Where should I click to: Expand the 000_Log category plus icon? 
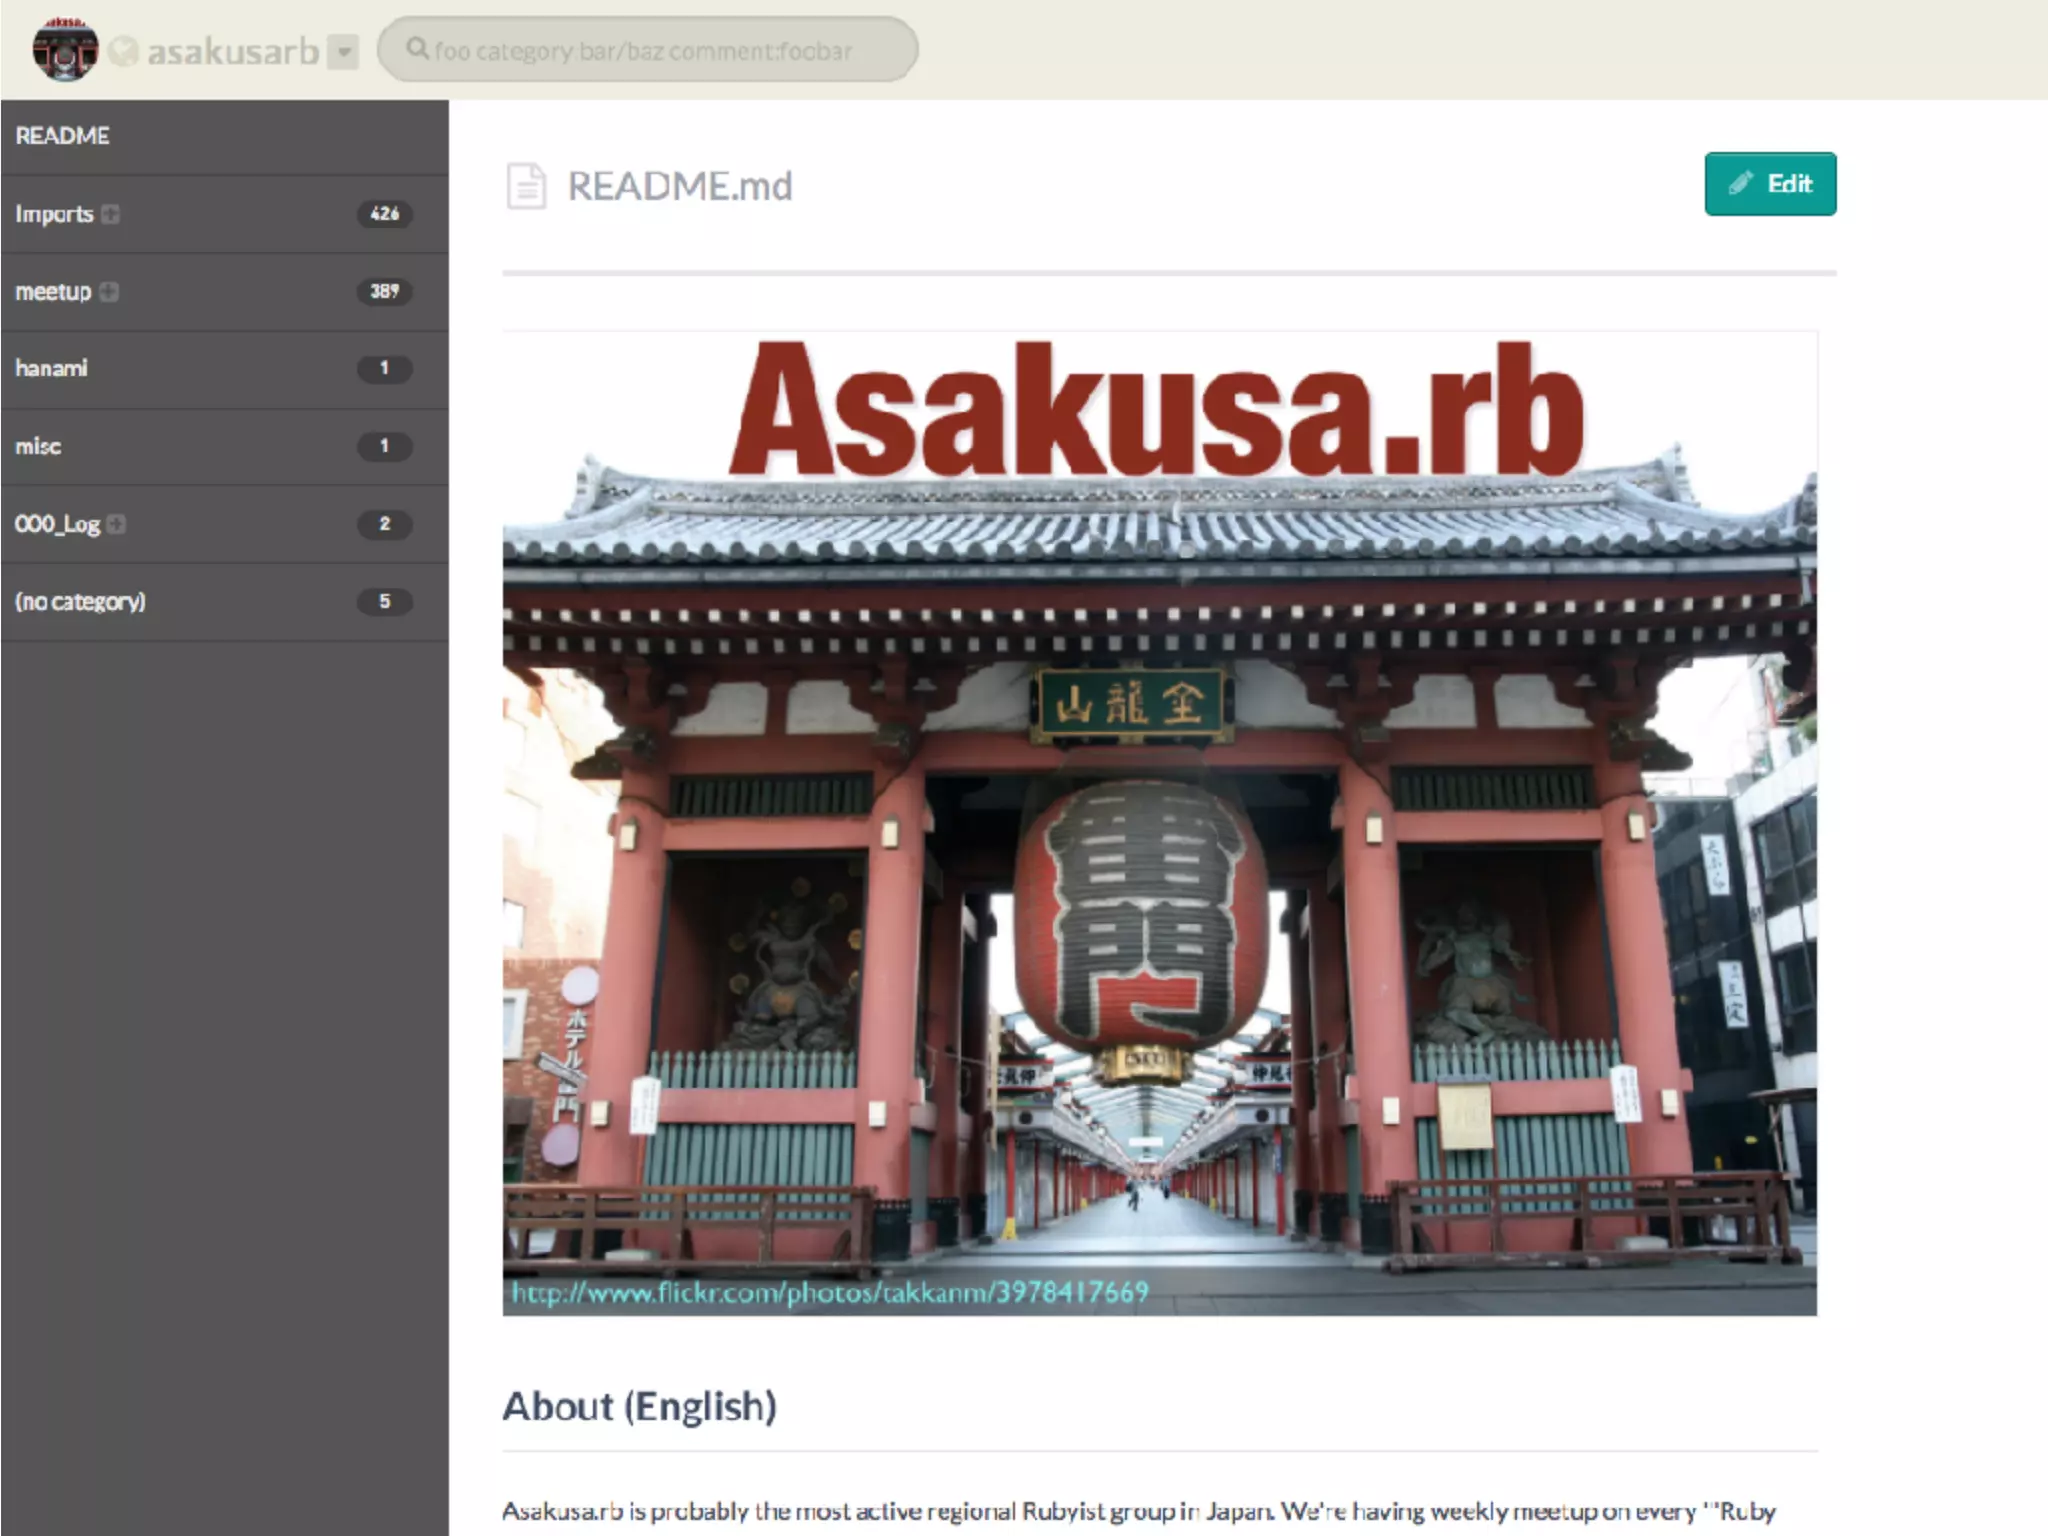pos(116,524)
